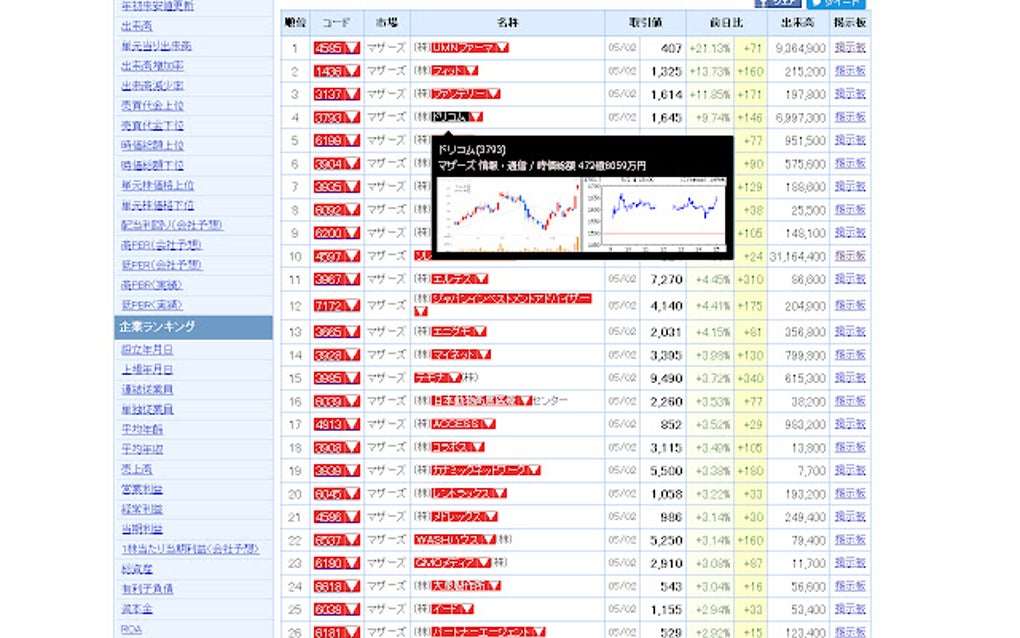The image size is (1020, 638).
Task: Open the メドレックス company link in row 21
Action: [458, 516]
